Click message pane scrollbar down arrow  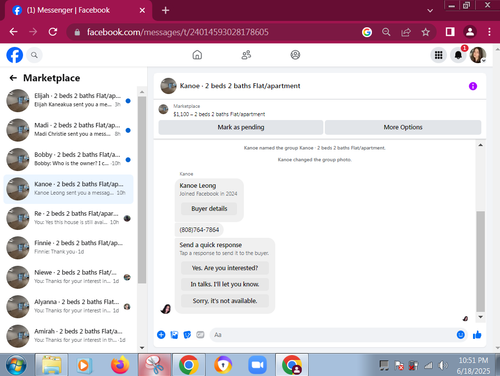(x=480, y=317)
